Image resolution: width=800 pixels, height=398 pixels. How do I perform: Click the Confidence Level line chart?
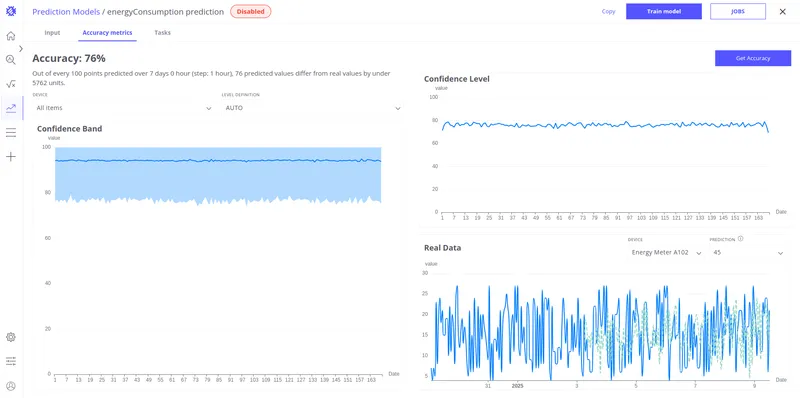[x=605, y=125]
